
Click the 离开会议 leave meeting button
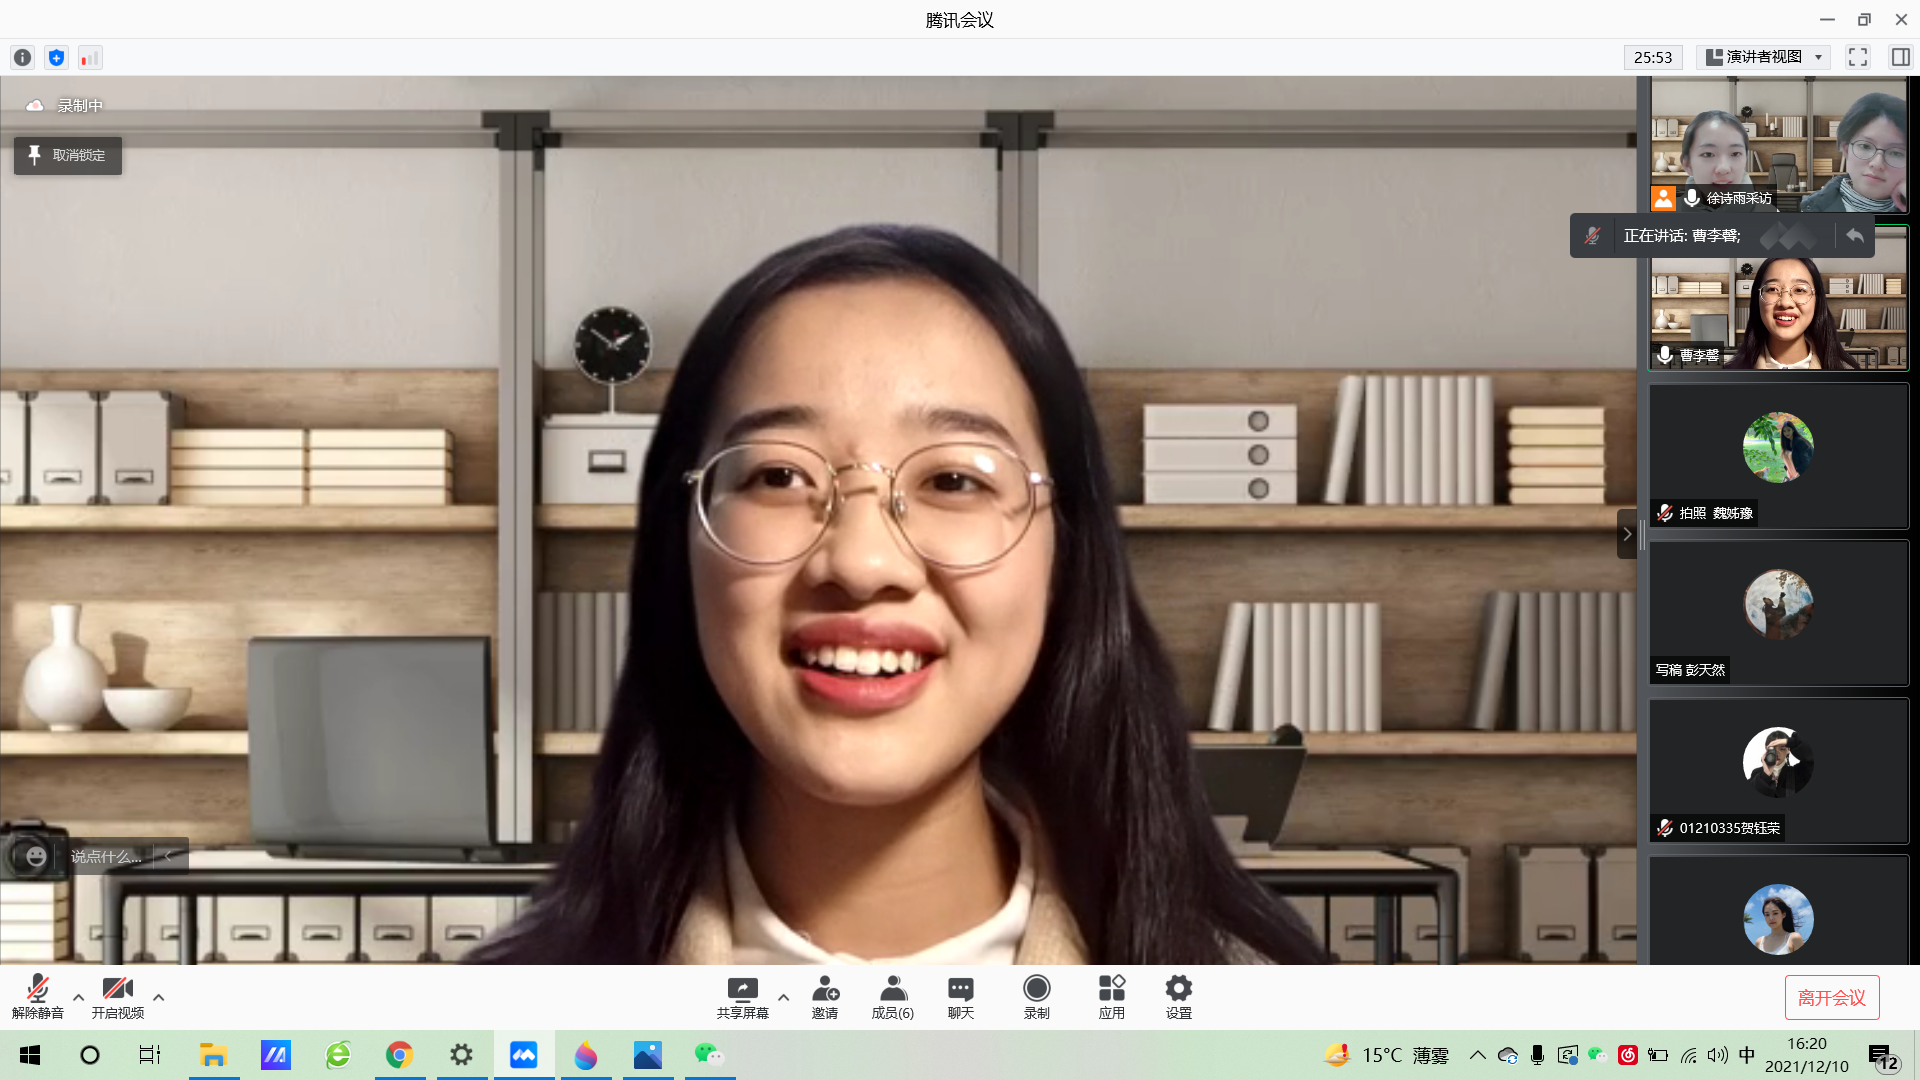point(1831,997)
